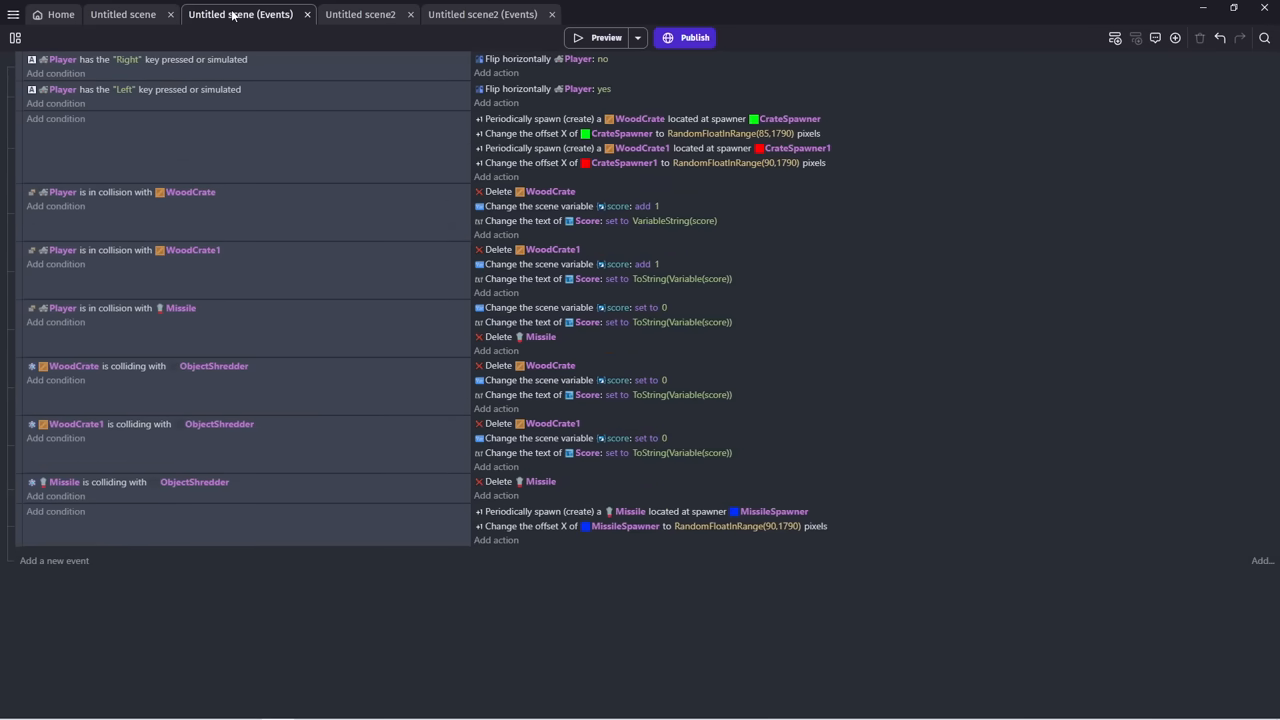
Task: Click the Add a new event link
Action: click(54, 560)
